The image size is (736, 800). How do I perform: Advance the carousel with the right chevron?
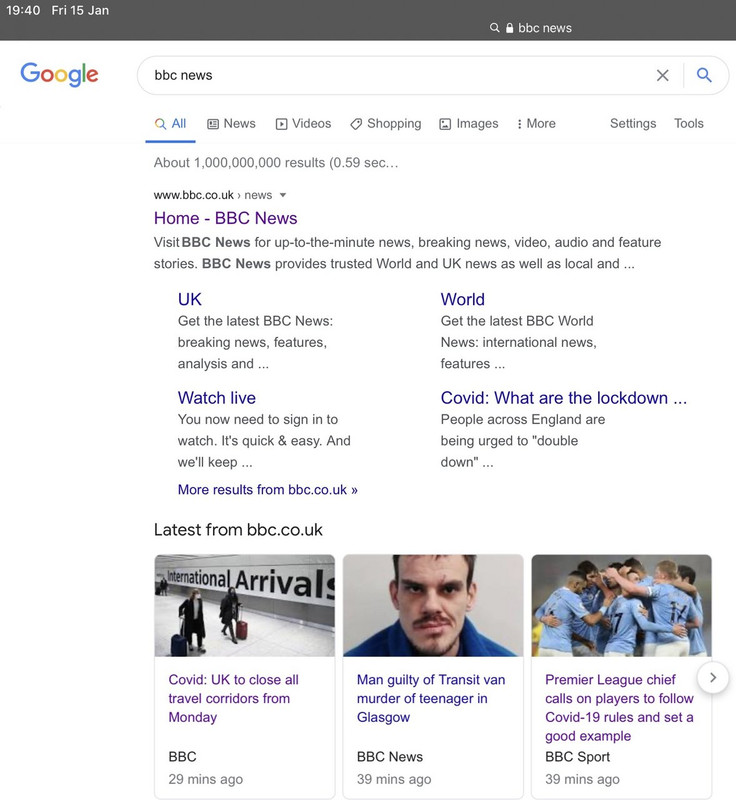(713, 678)
